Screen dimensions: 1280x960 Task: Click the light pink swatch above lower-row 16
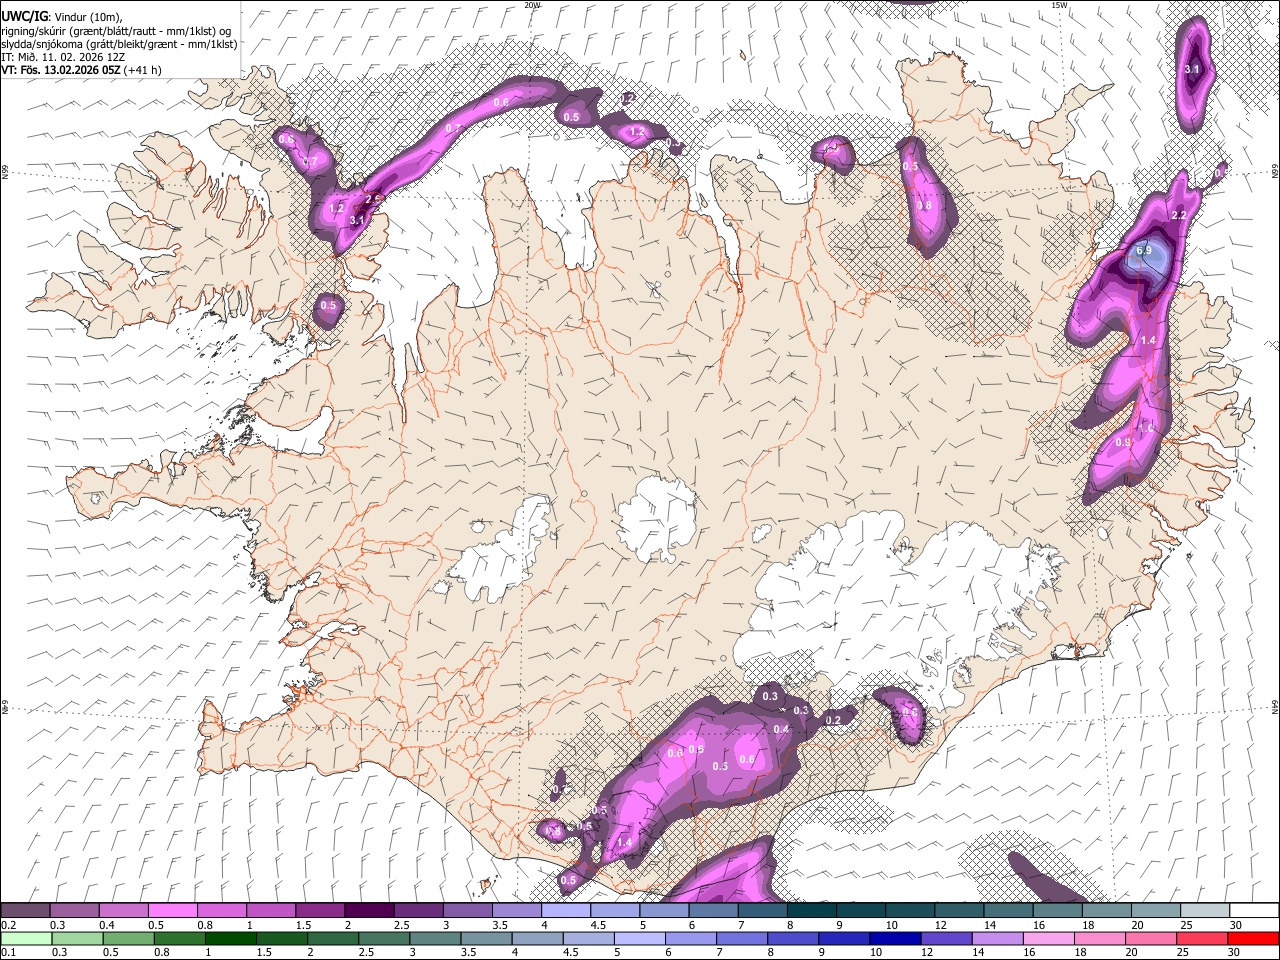(x=1047, y=938)
